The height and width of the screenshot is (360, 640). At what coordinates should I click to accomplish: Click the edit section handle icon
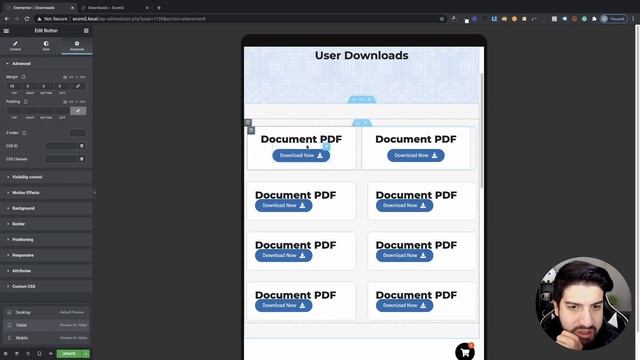click(x=248, y=122)
